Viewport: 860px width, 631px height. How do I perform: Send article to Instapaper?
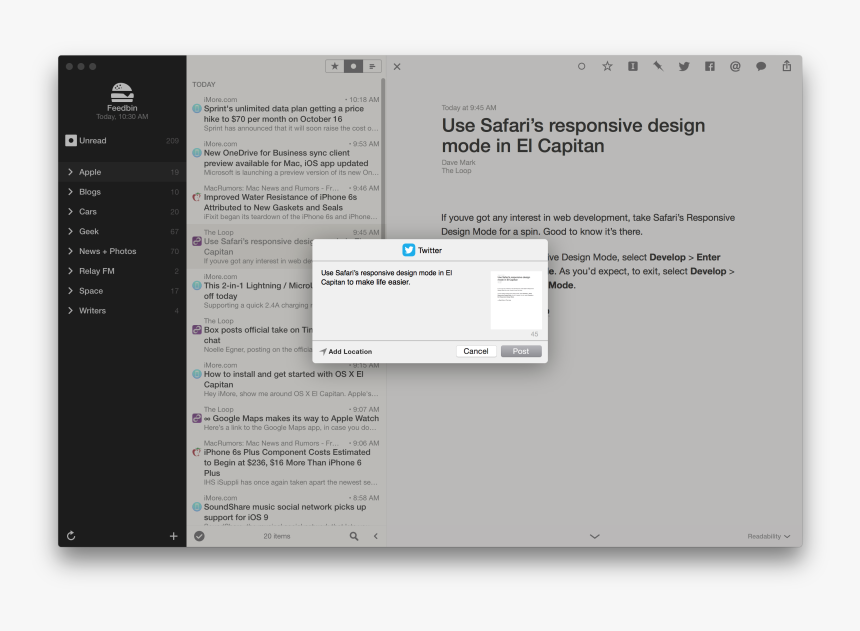[632, 66]
